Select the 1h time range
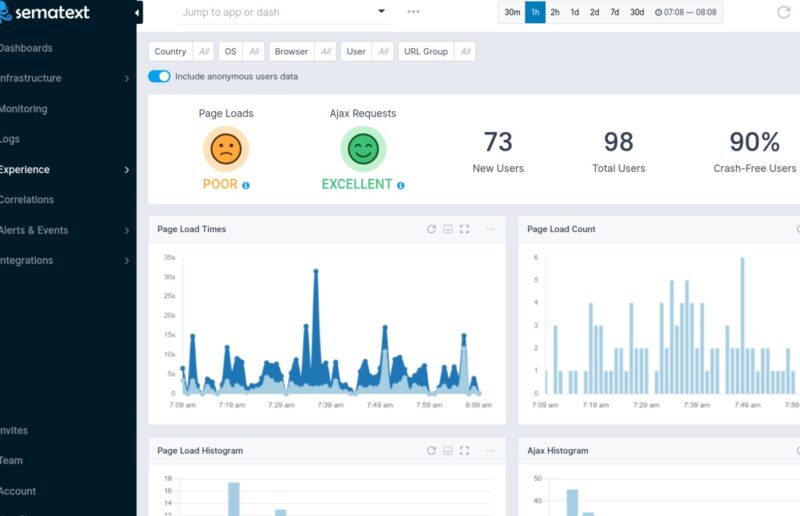 click(535, 12)
